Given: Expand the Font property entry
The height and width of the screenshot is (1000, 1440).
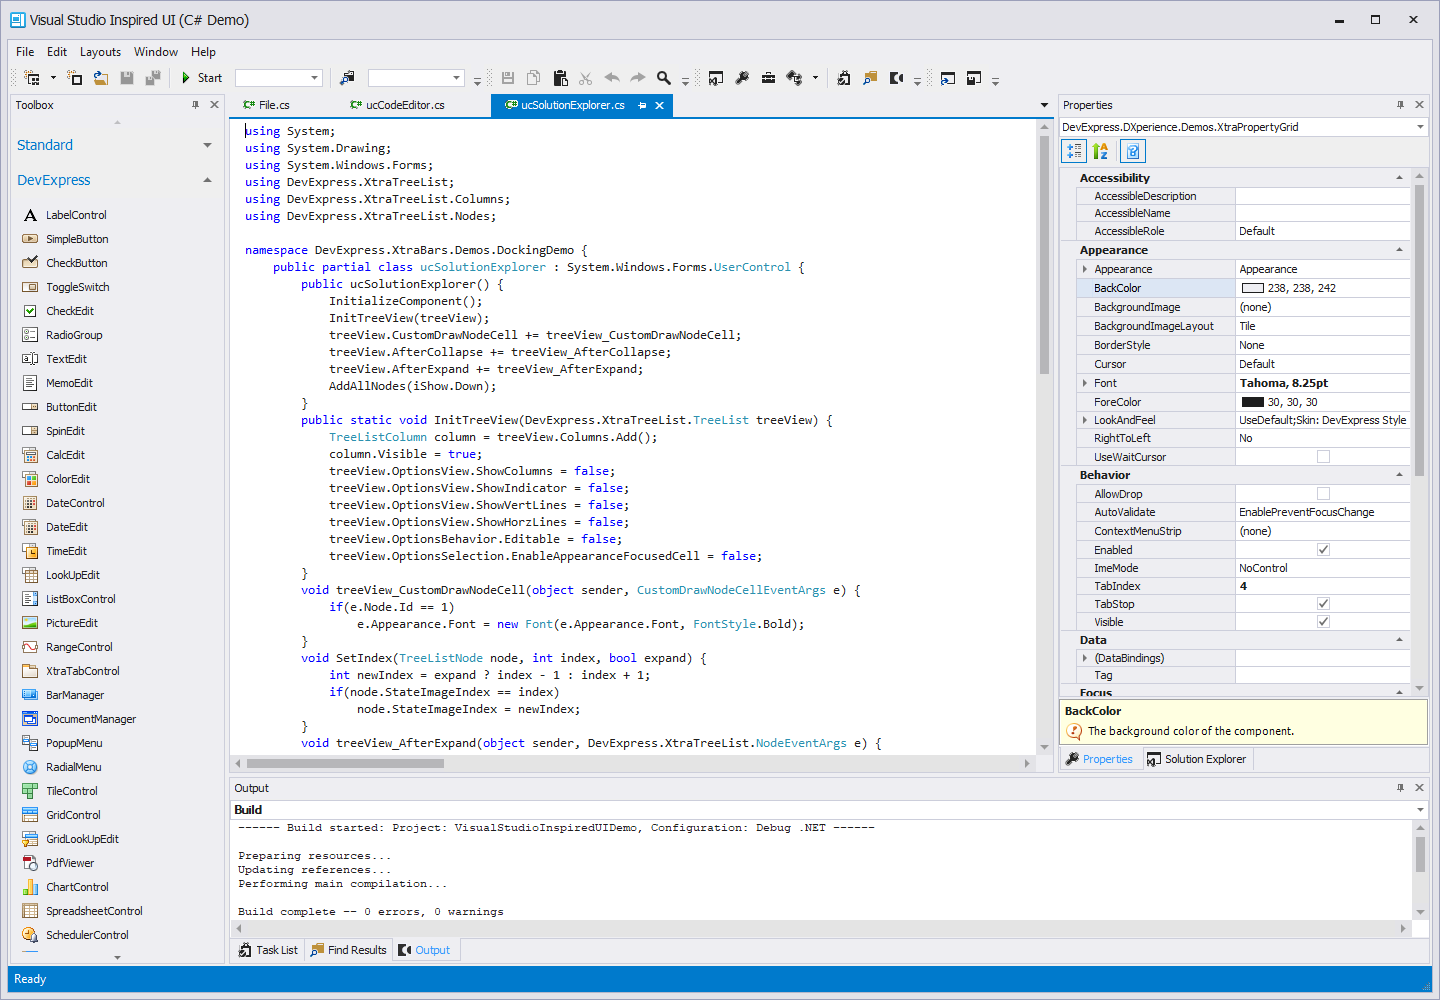Looking at the screenshot, I should point(1083,382).
